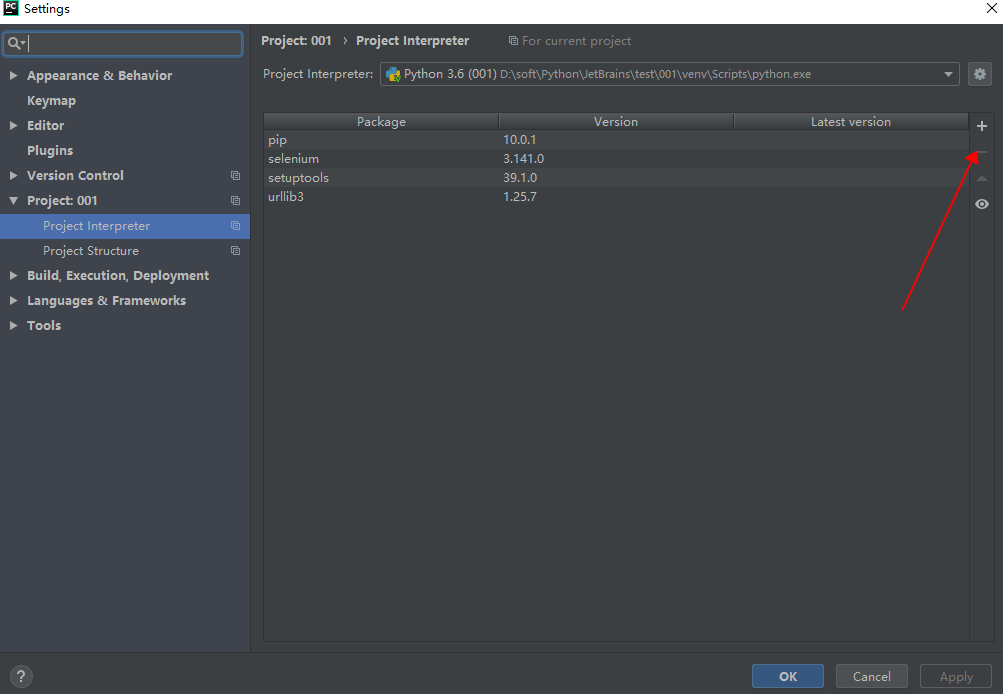Screen dimensions: 1003x694
Task: Select the urllib3 package row
Action: [x=616, y=196]
